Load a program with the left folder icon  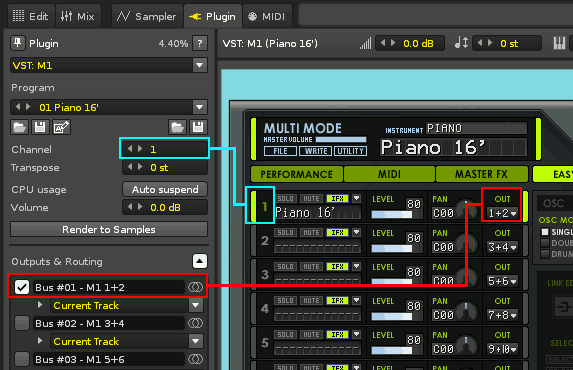pyautogui.click(x=19, y=128)
